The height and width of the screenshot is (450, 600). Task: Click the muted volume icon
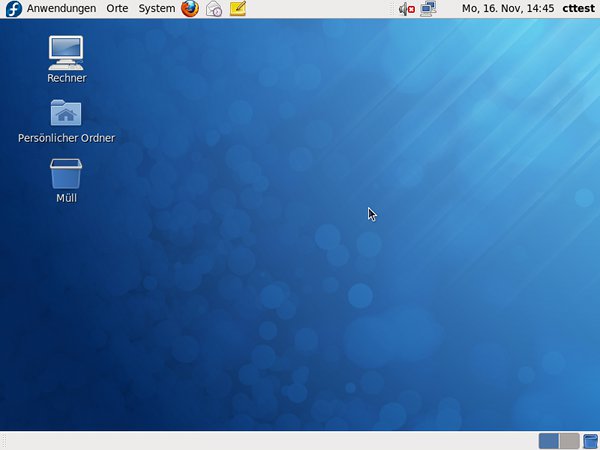(406, 9)
